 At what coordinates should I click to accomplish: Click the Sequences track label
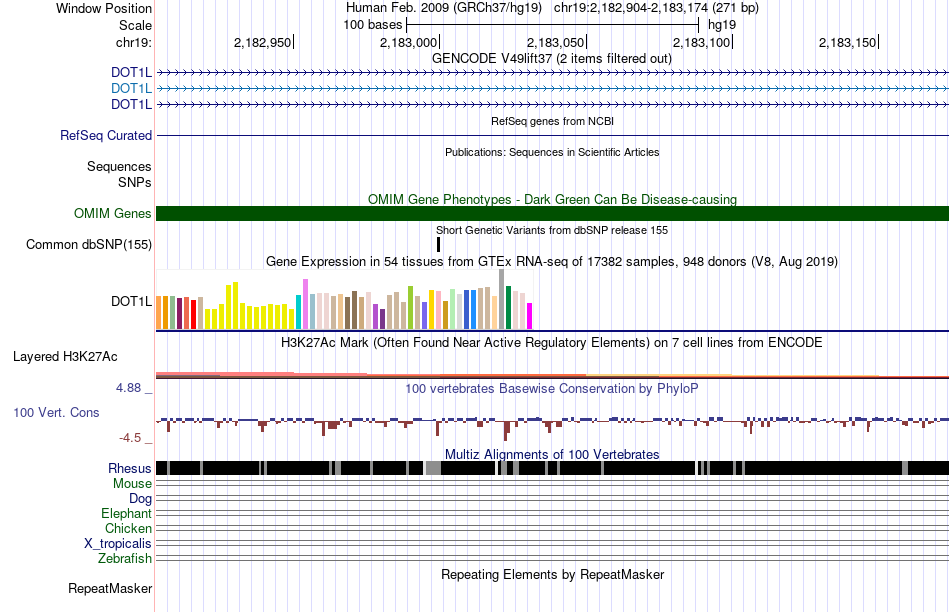click(x=119, y=166)
